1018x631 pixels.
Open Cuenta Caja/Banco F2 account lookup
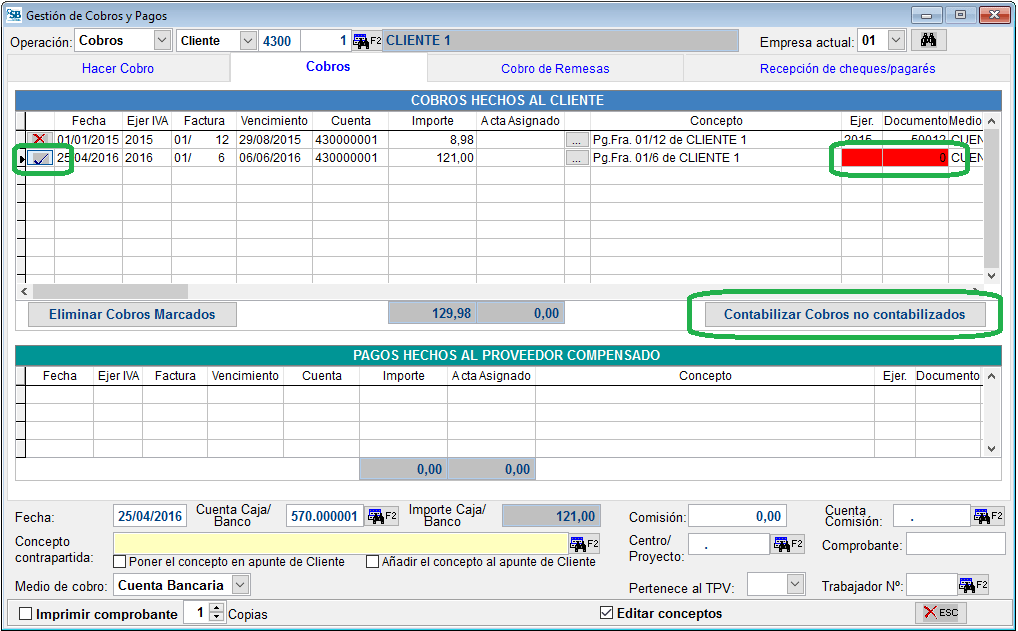coord(382,516)
